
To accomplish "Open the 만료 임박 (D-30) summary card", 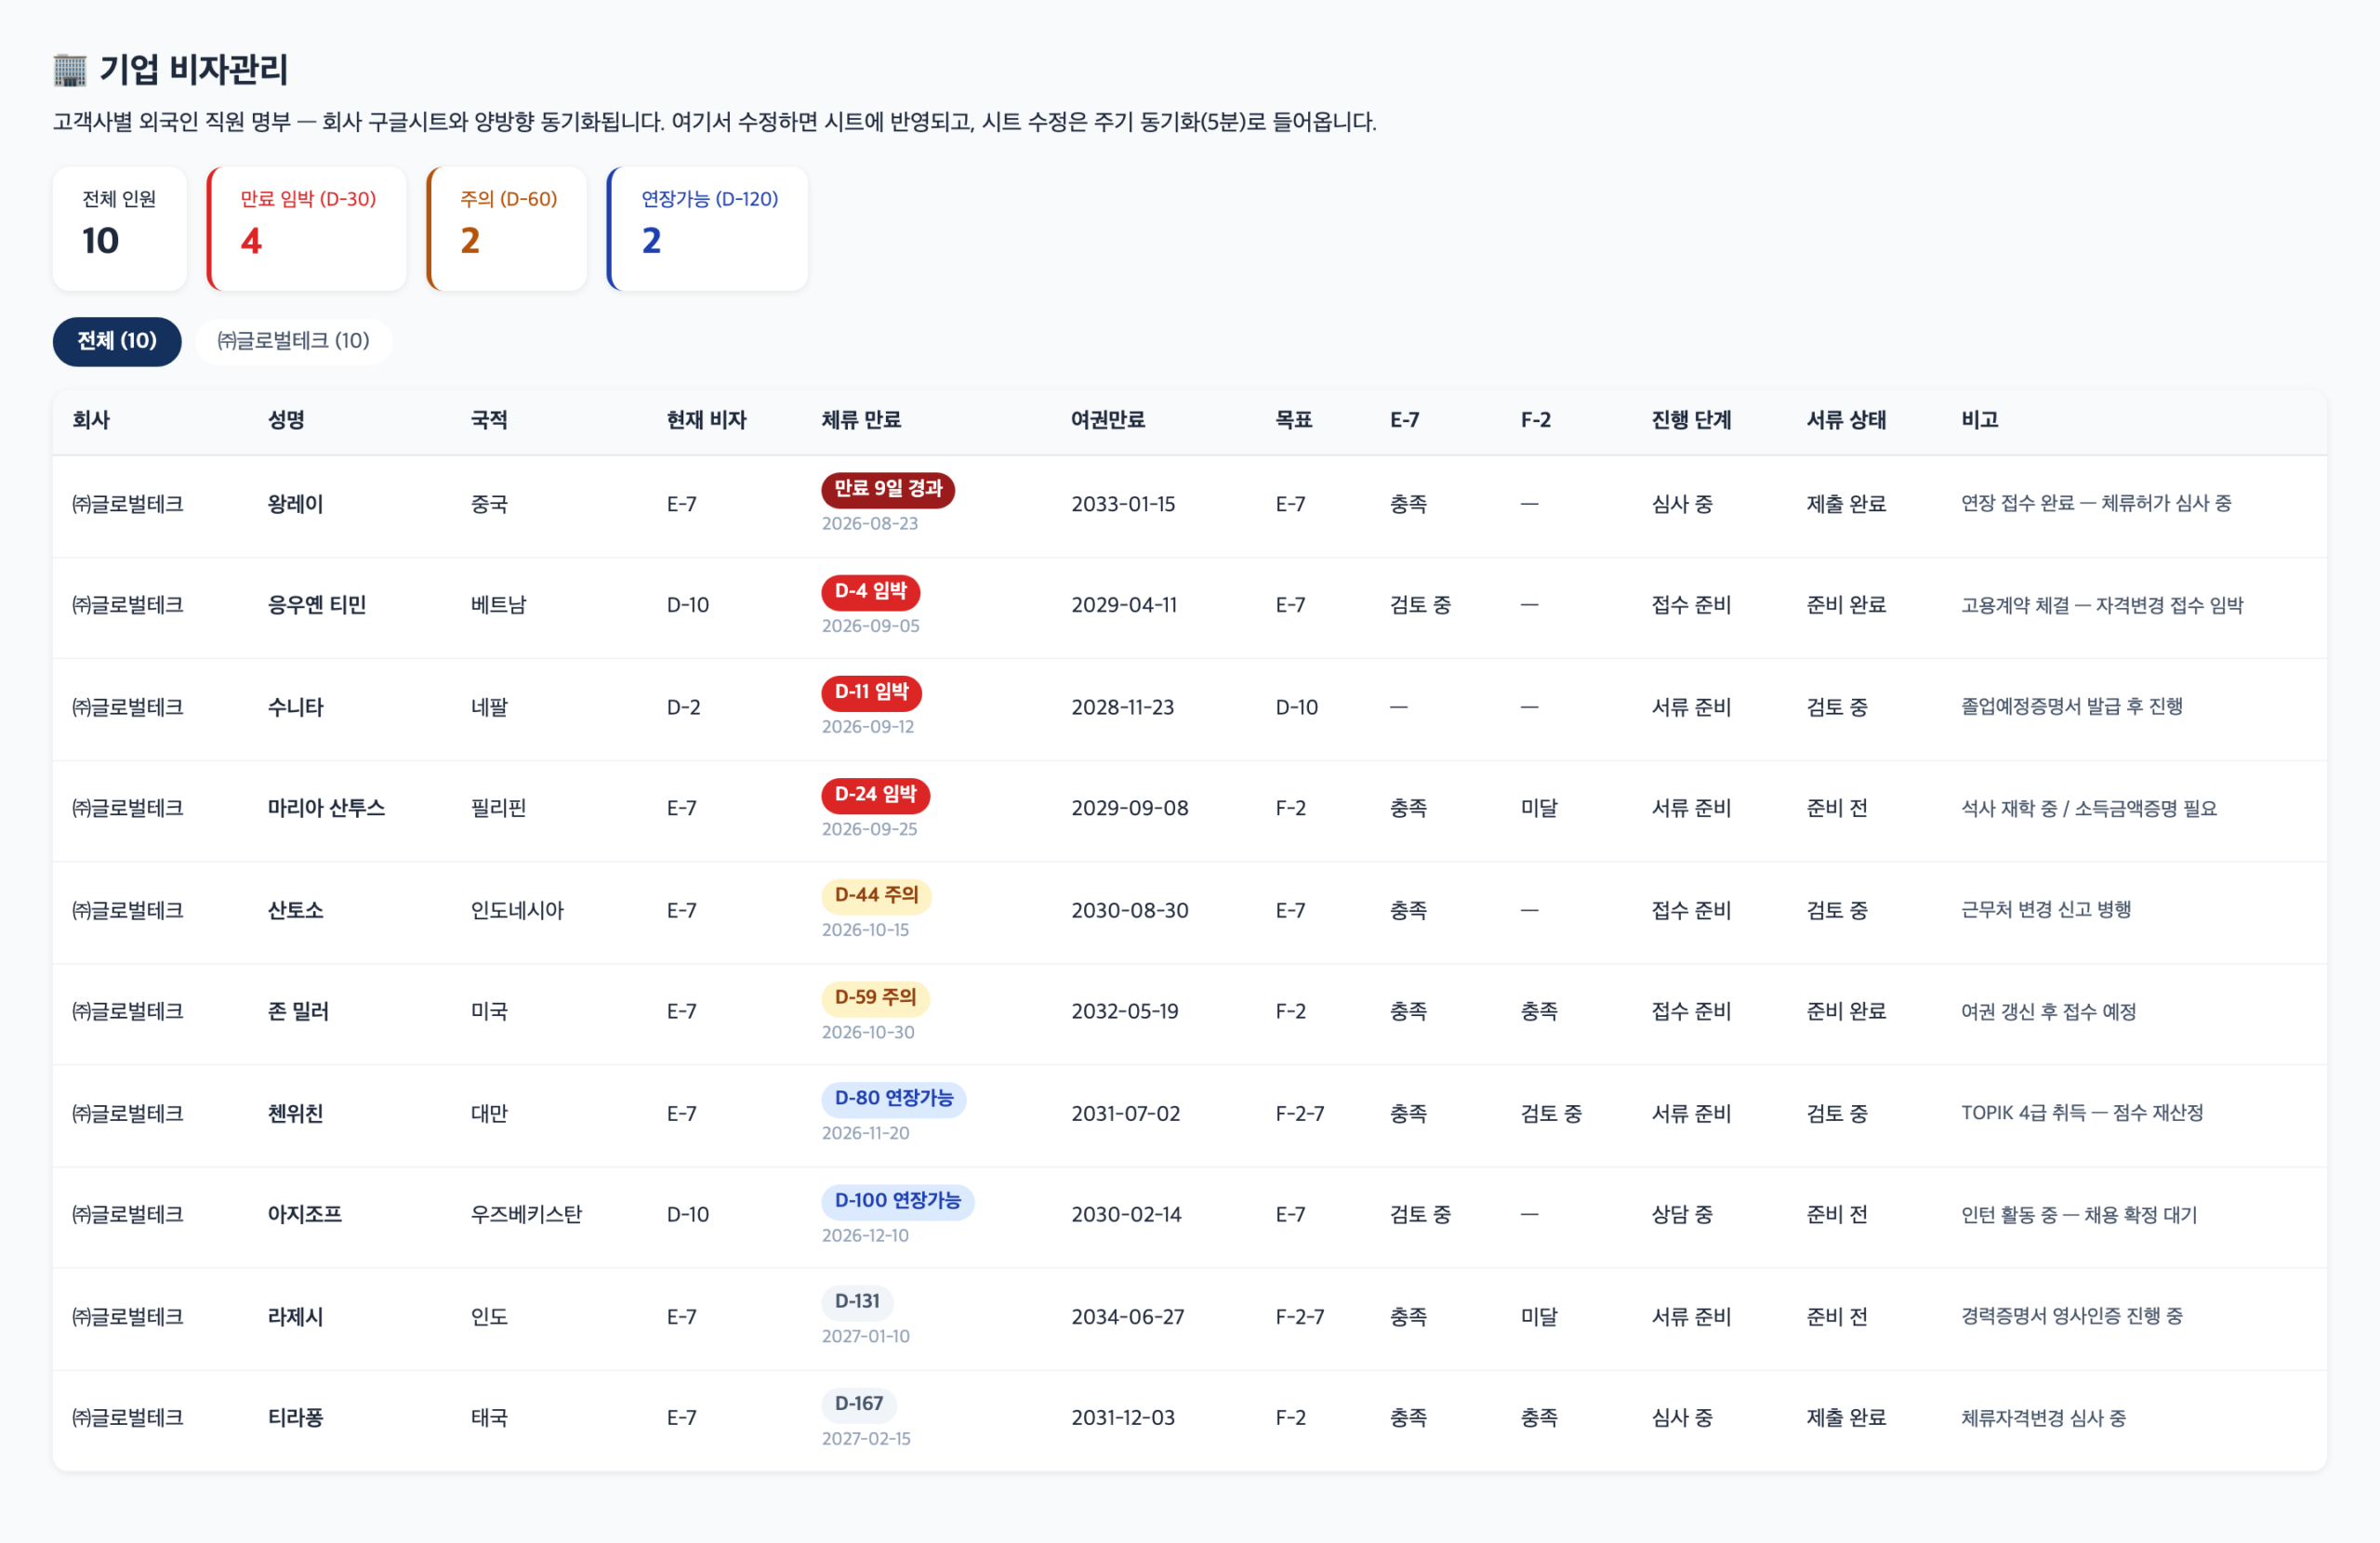I will point(307,228).
